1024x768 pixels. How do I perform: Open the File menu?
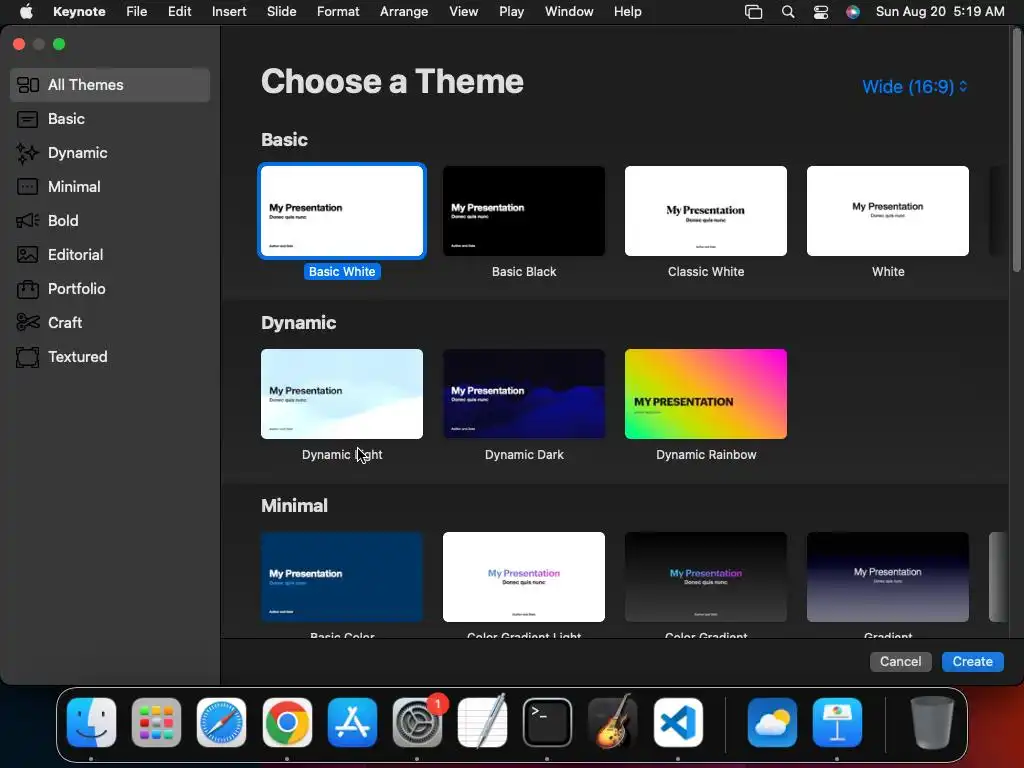point(136,12)
